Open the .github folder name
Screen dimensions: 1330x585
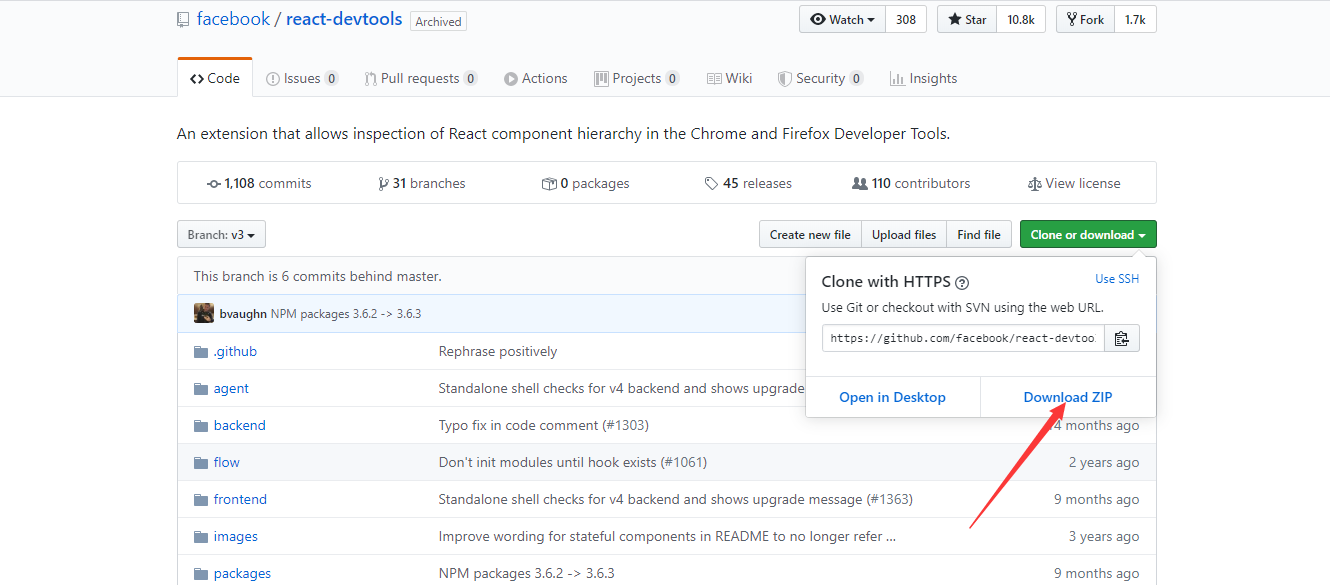[235, 352]
